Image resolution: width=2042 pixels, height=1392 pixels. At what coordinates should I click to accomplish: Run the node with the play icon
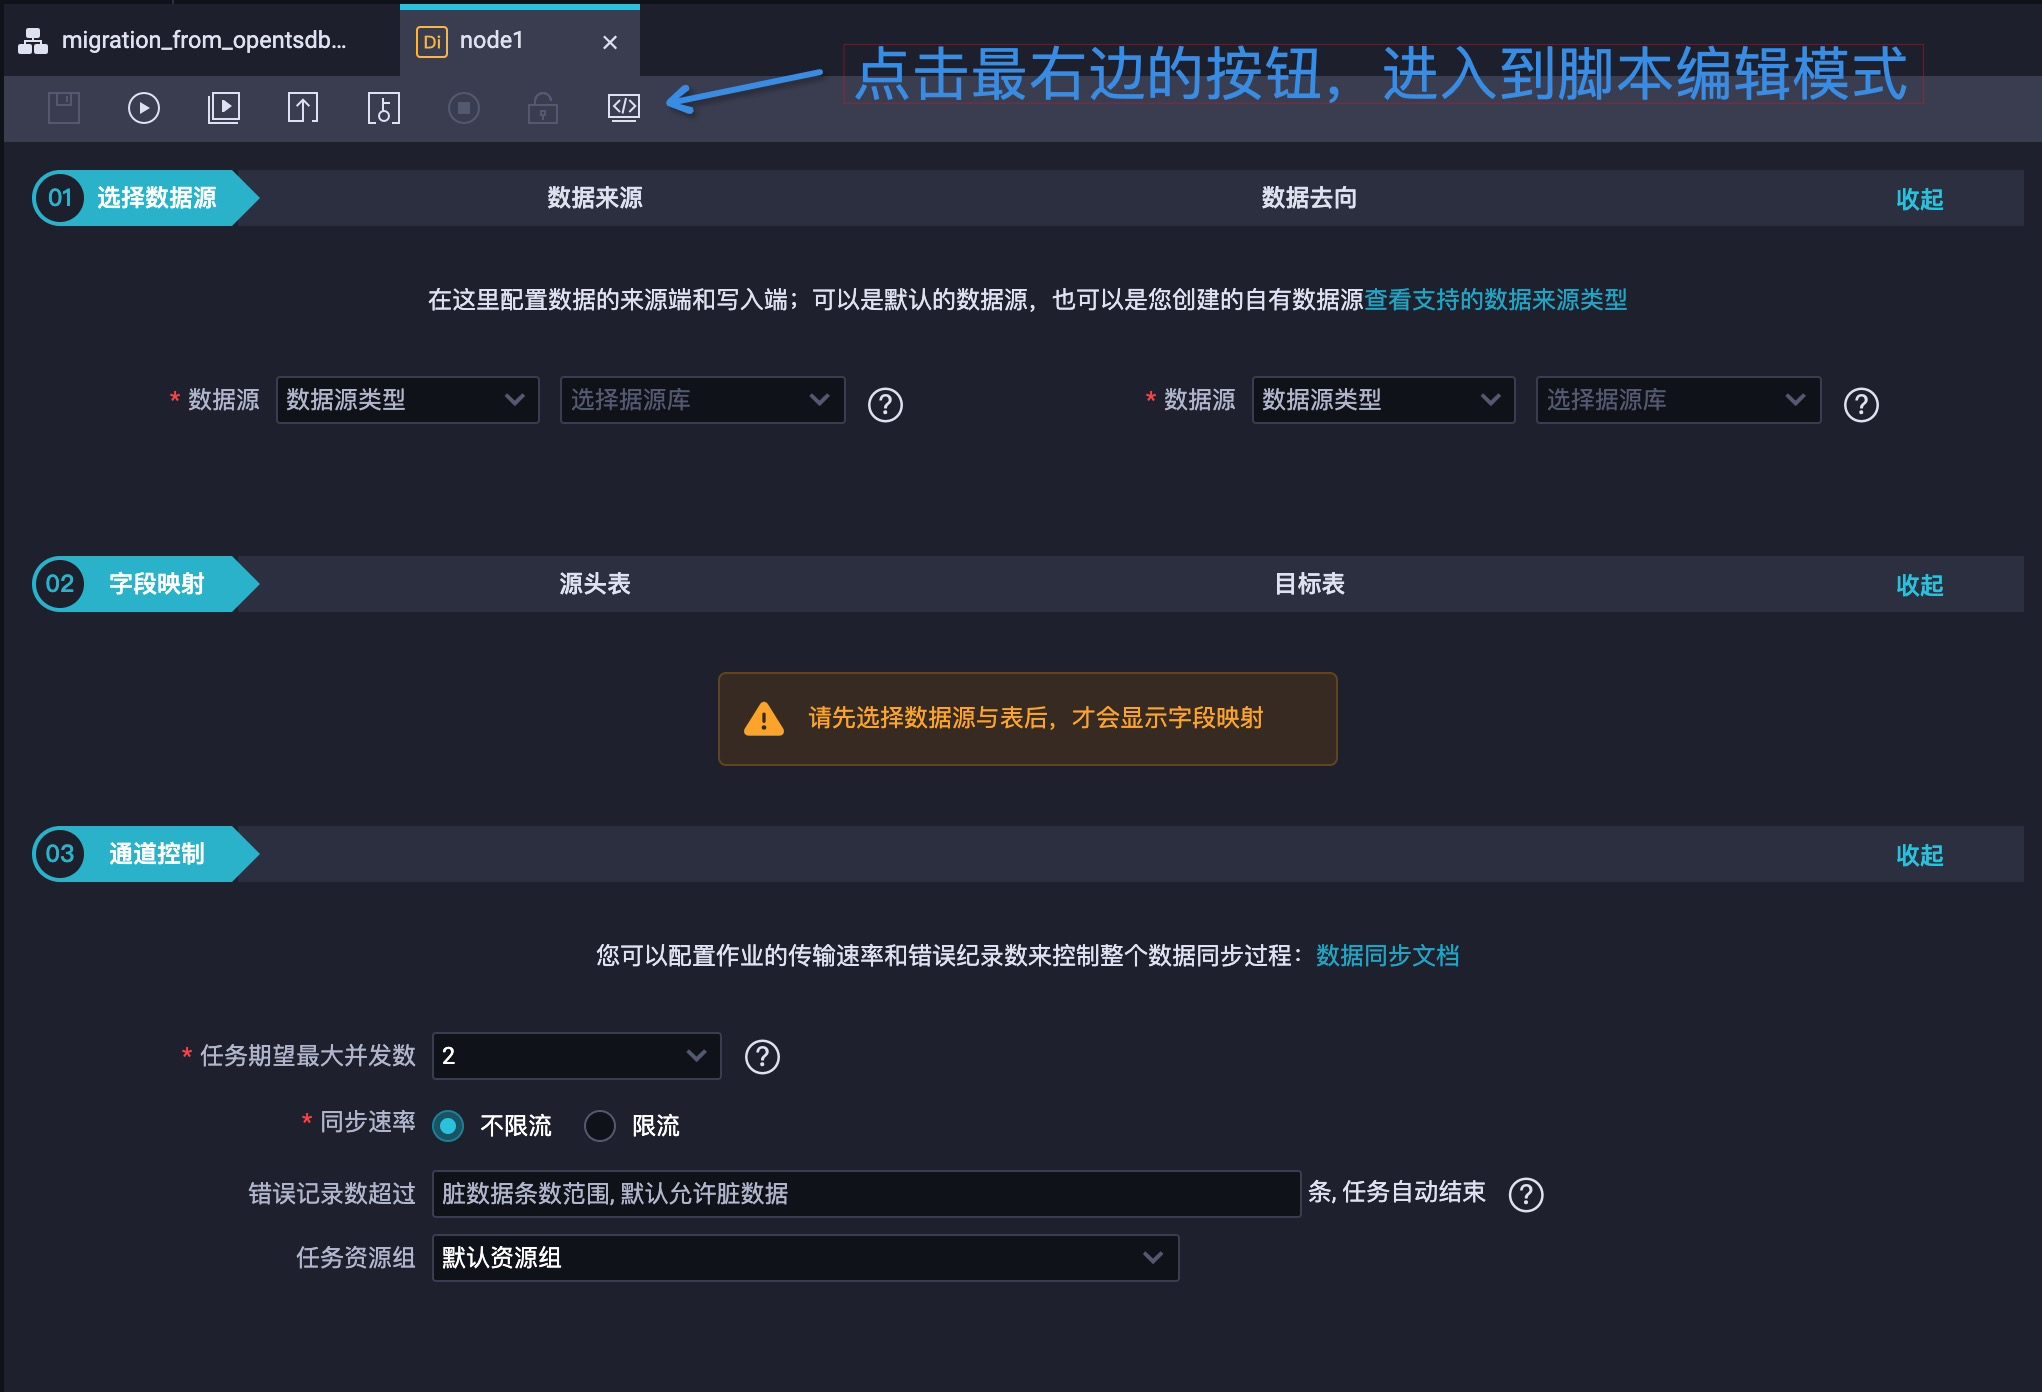pos(144,107)
